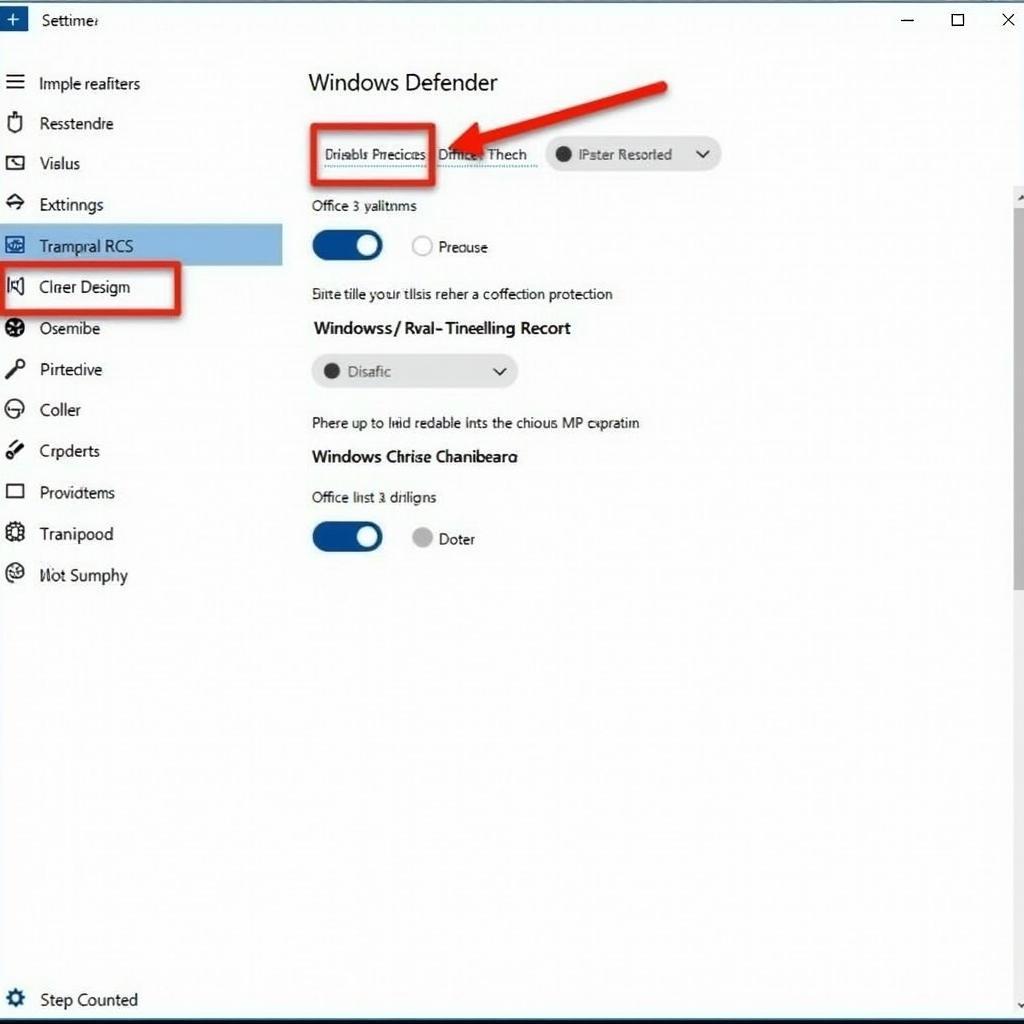Click the vertical scrollbar on the right
The image size is (1024, 1024).
coord(1018,400)
